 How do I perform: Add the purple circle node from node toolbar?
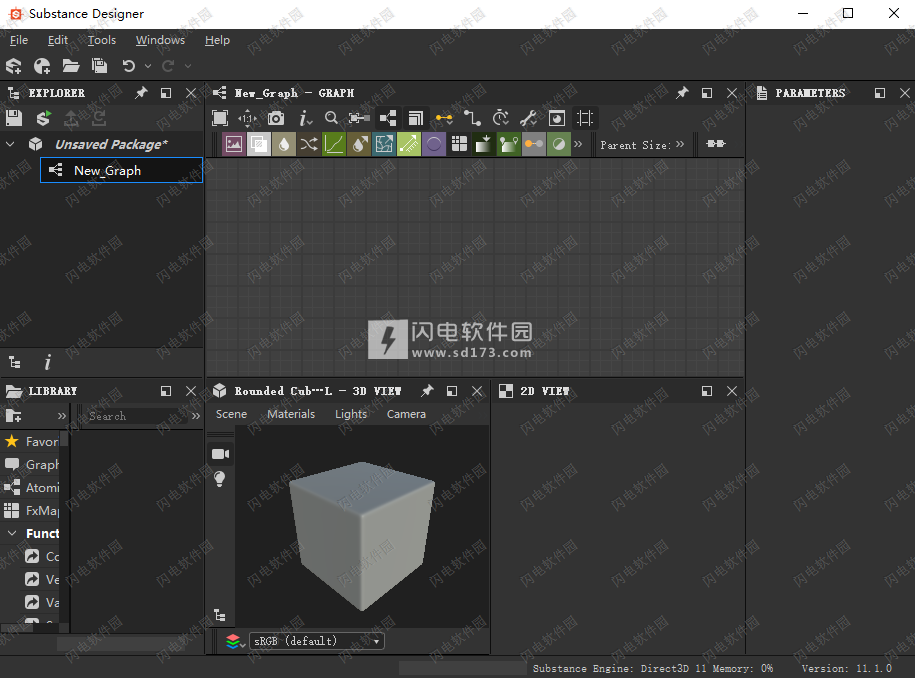434,144
